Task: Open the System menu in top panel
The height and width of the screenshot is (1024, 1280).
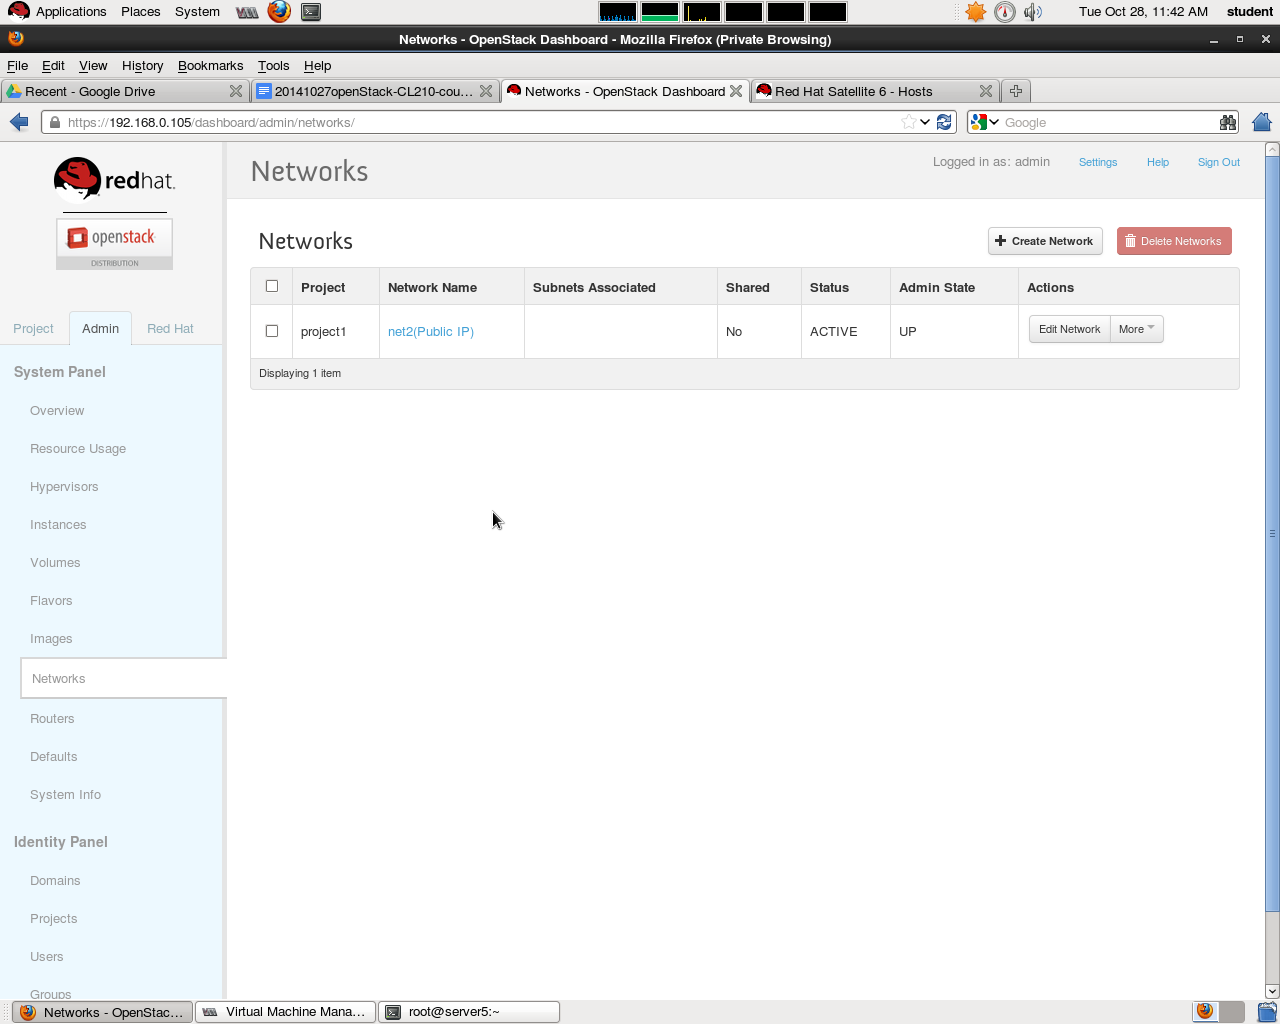Action: [x=197, y=12]
